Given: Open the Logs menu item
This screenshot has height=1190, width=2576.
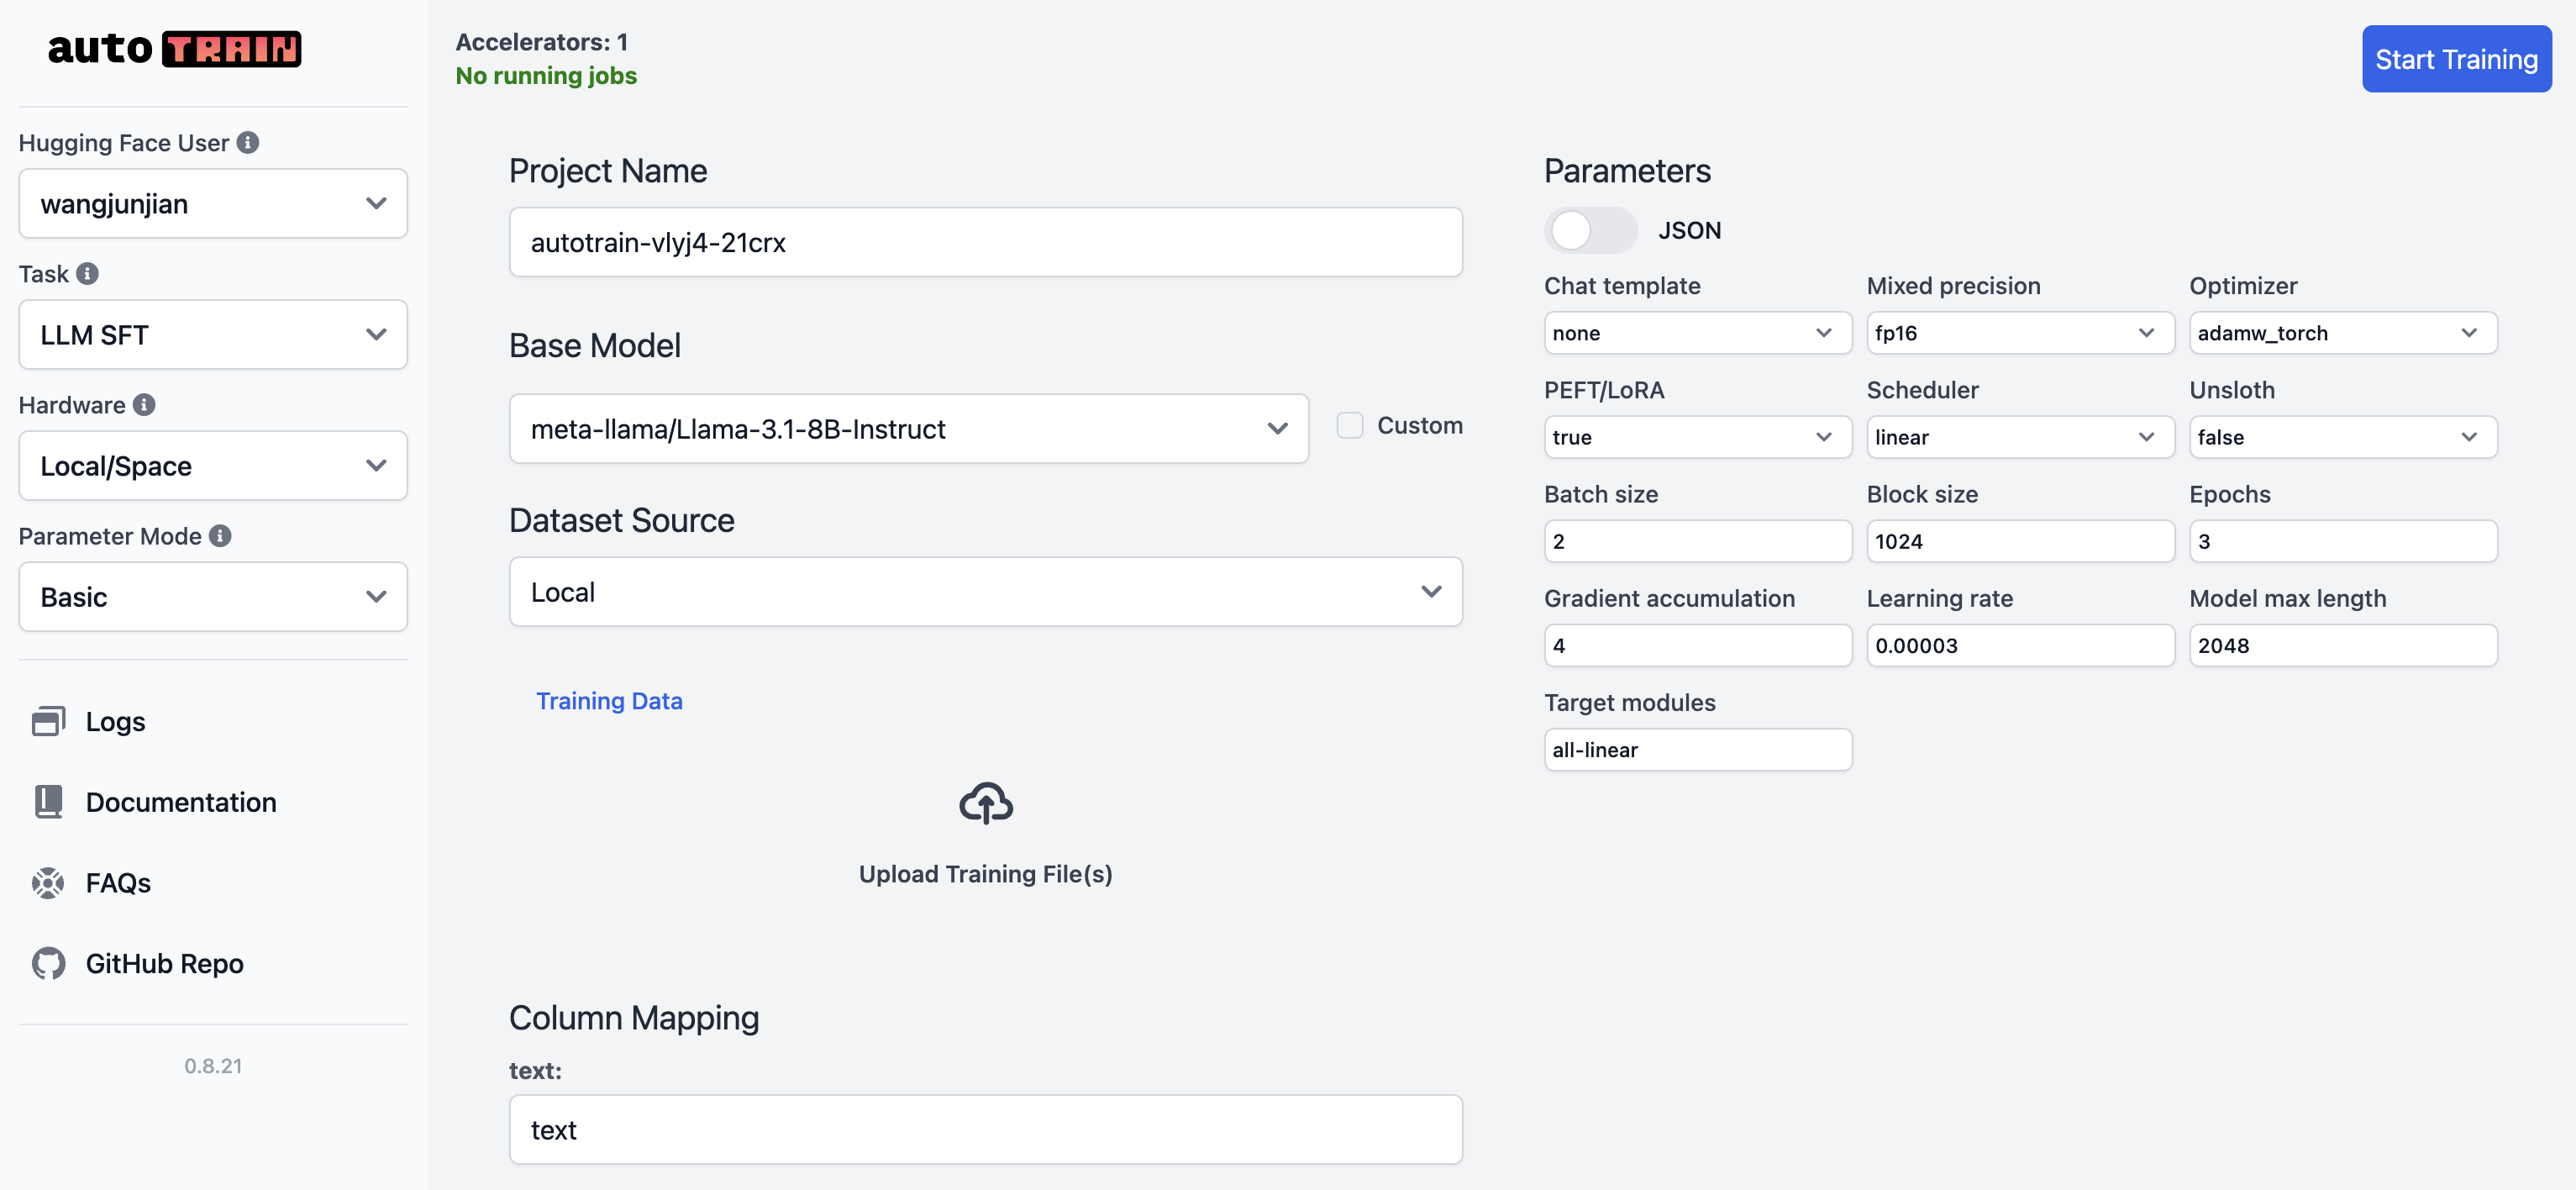Looking at the screenshot, I should click(115, 722).
